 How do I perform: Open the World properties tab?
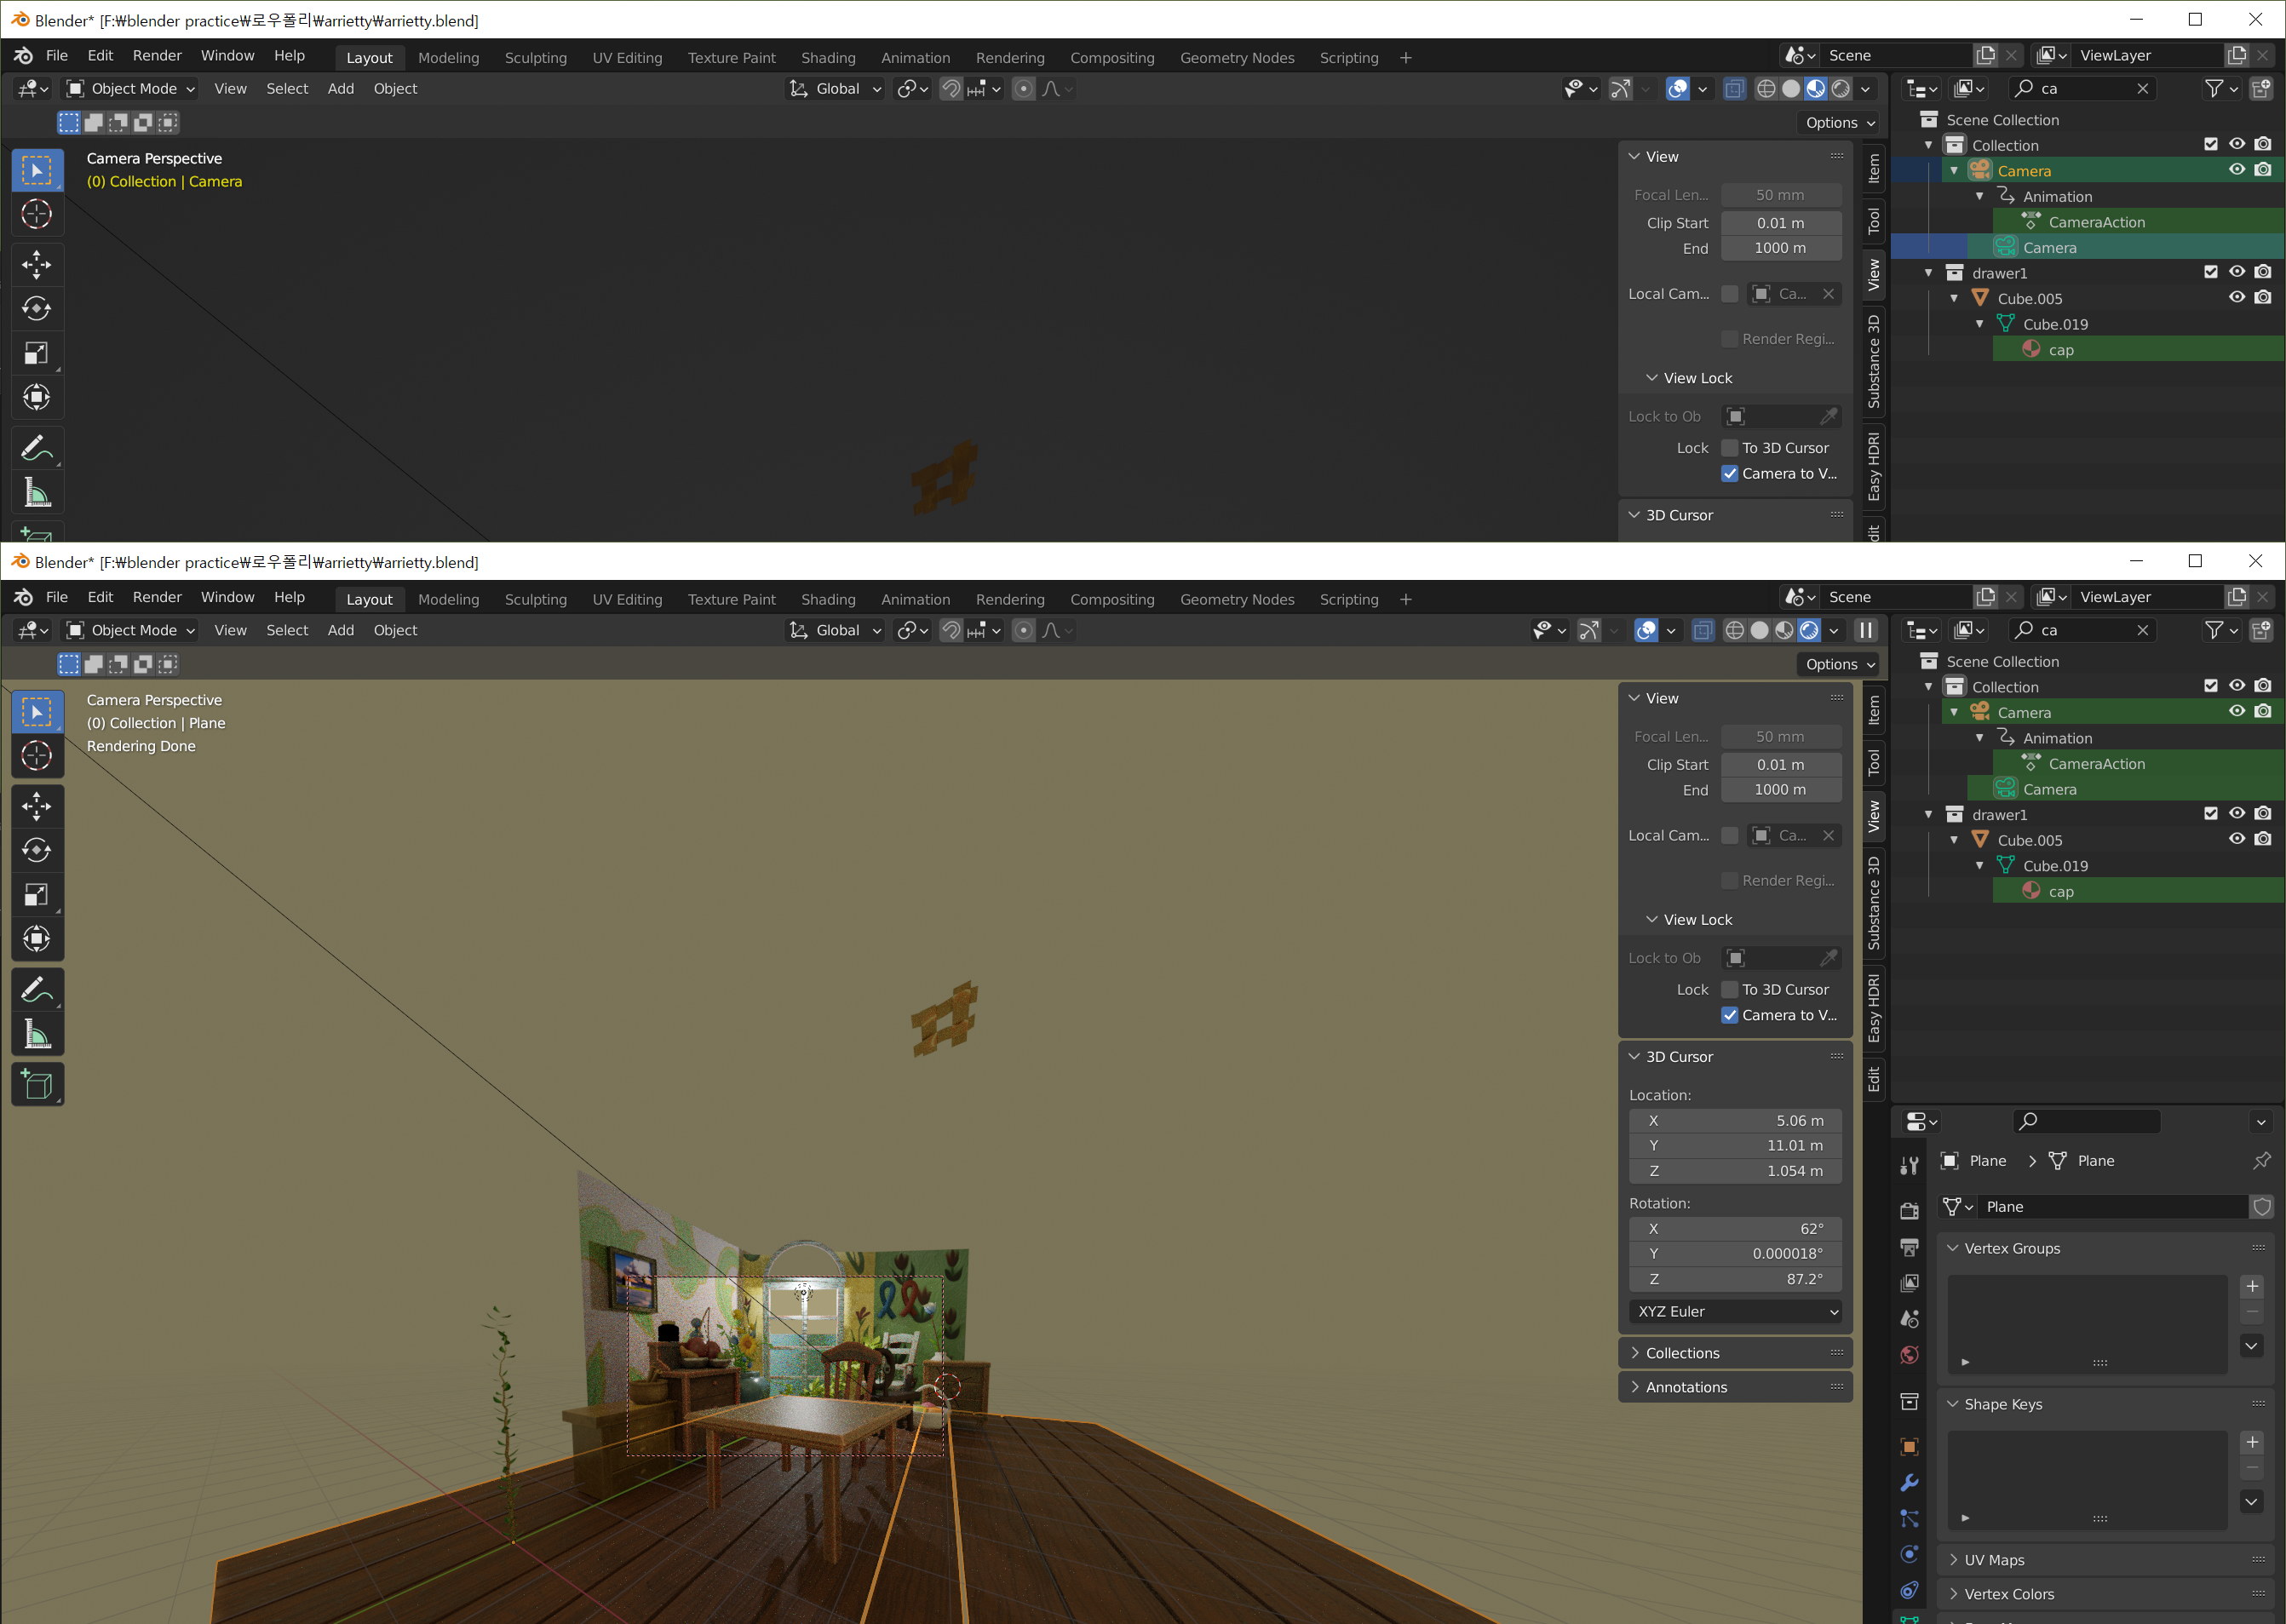tap(1909, 1355)
